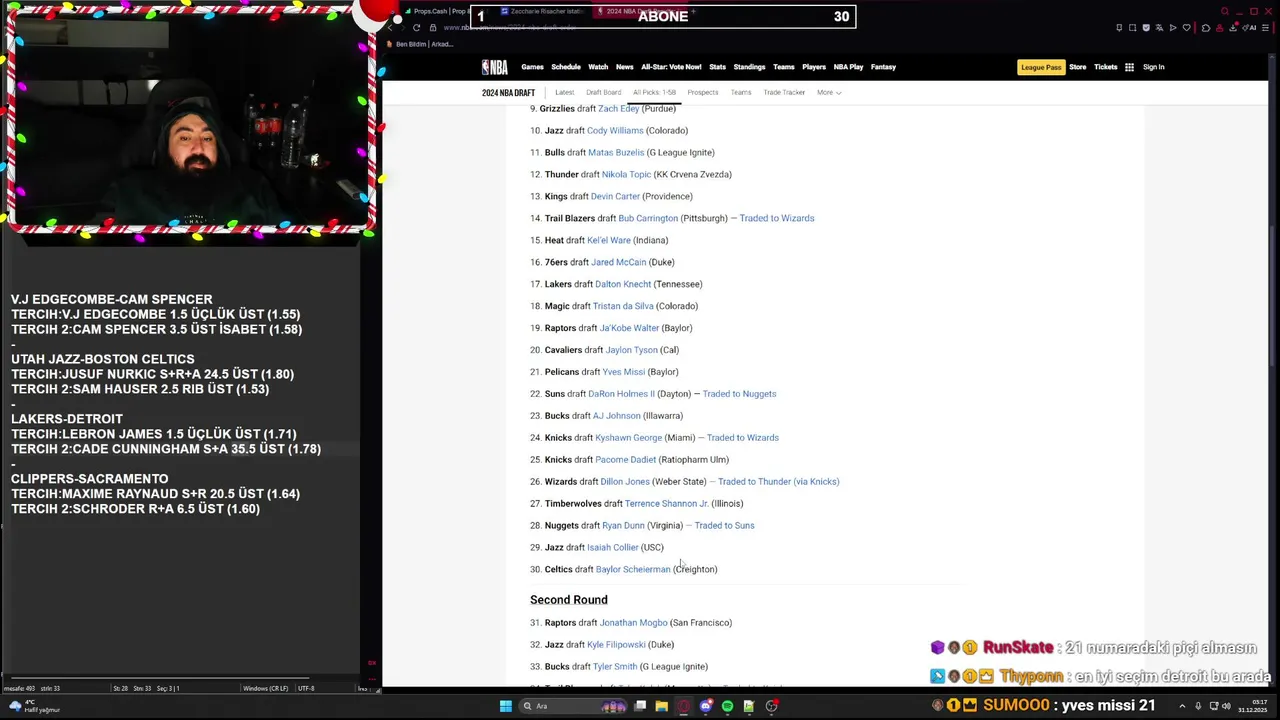
Task: Open All-Star: Vote Now! menu item
Action: click(671, 67)
